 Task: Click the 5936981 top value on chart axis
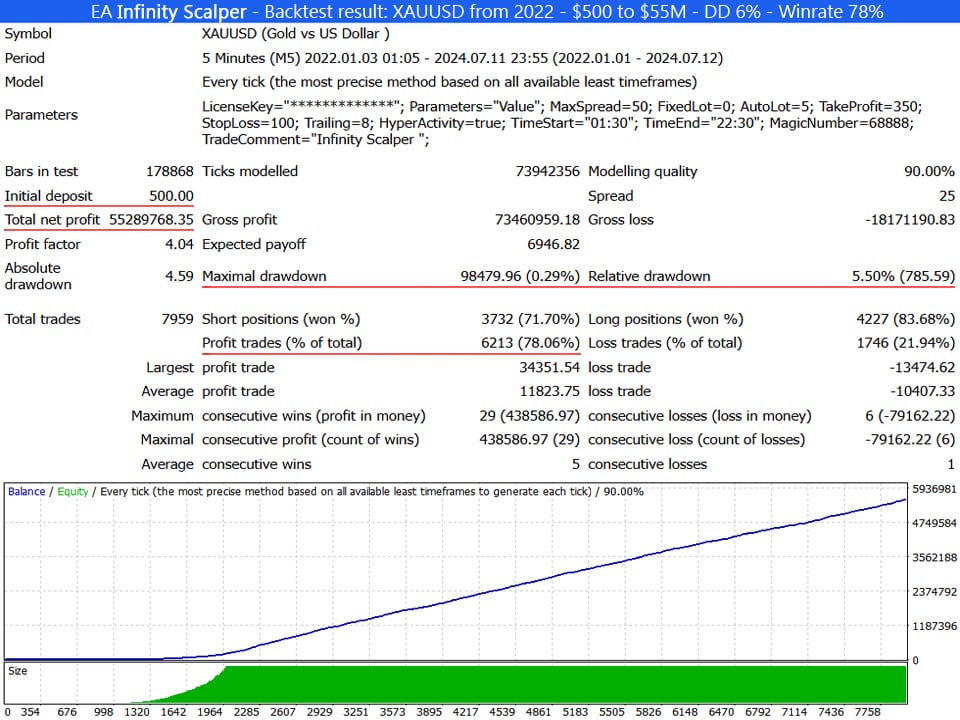[934, 490]
